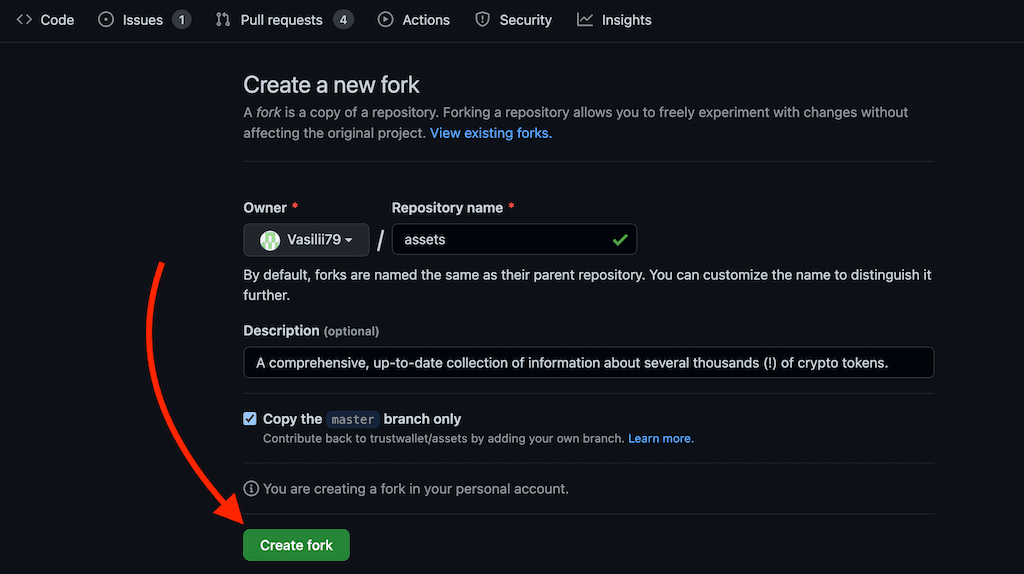Click the Create fork button

click(x=296, y=545)
